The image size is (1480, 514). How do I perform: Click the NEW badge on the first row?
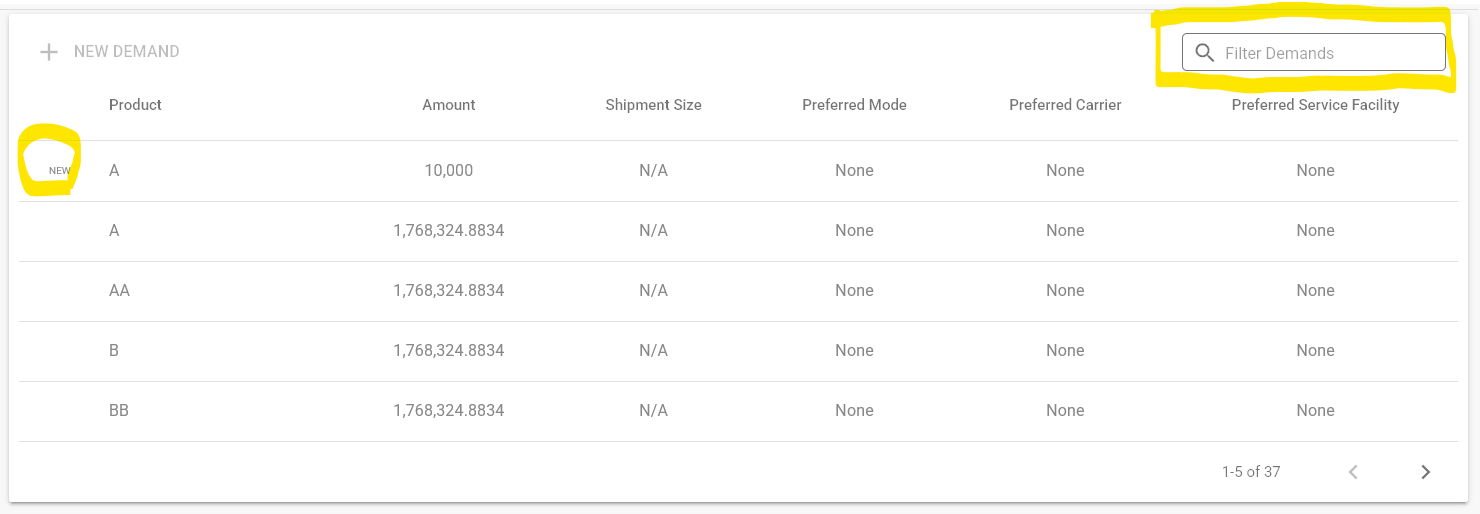coord(60,171)
